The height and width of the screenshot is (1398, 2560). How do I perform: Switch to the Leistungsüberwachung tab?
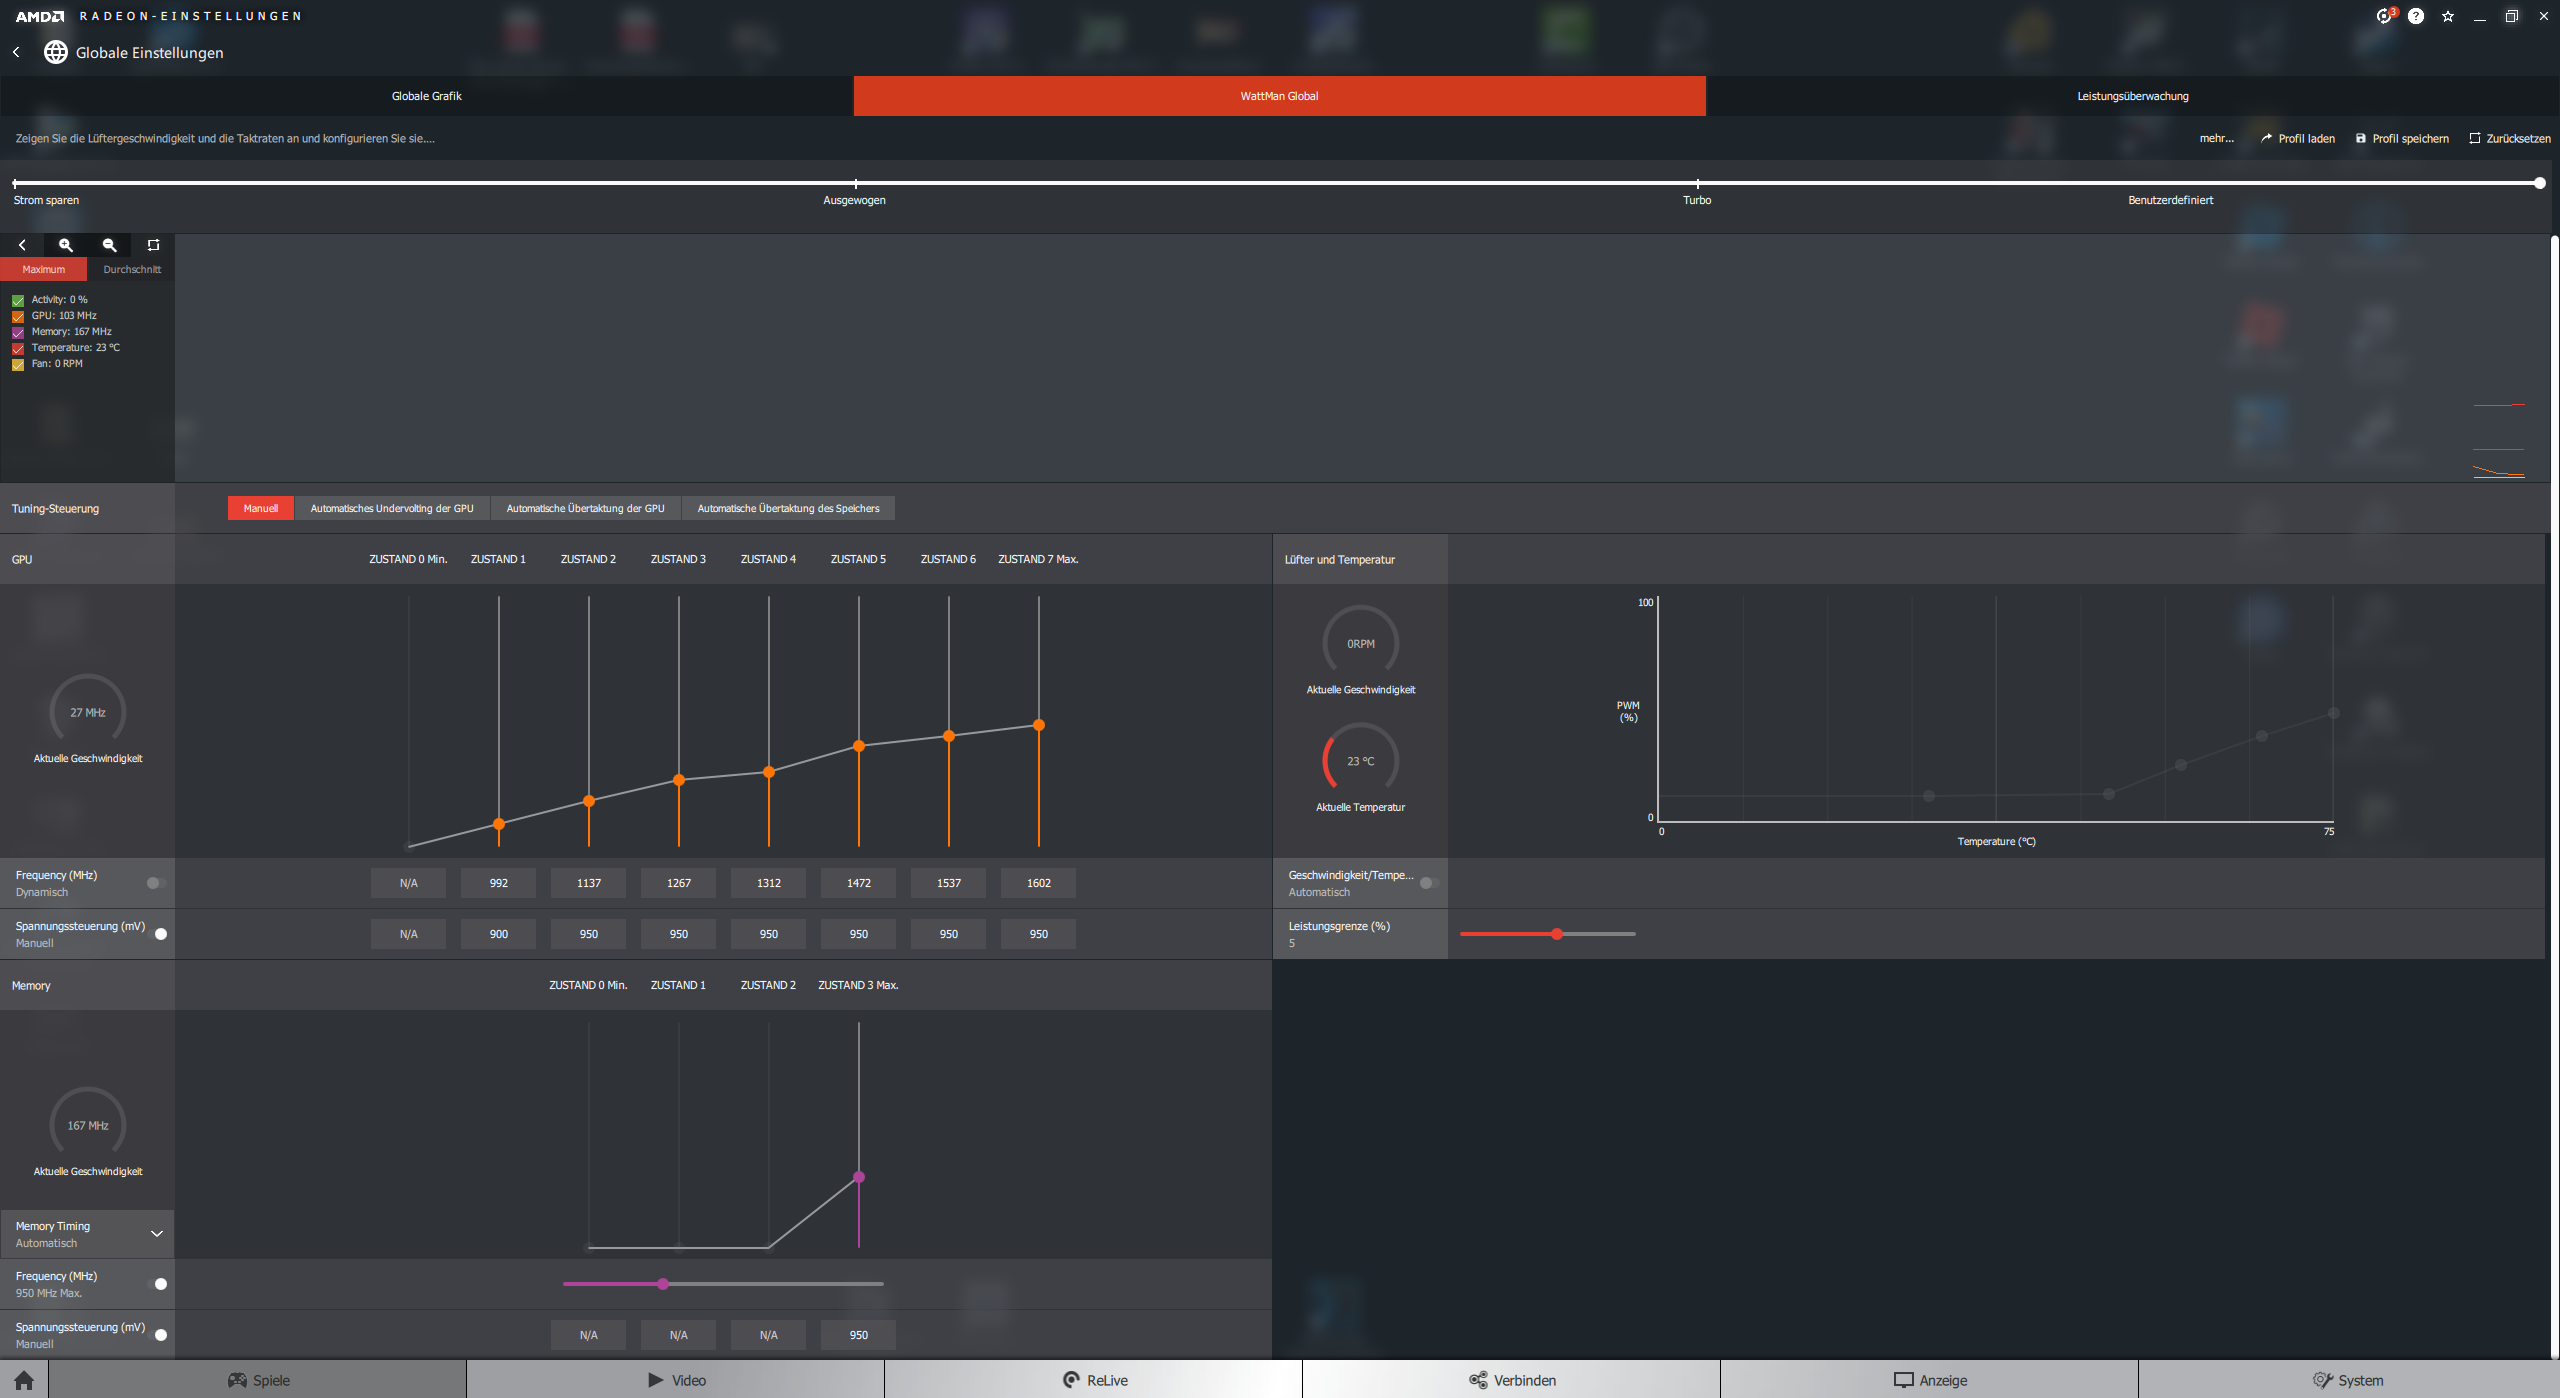pyautogui.click(x=2132, y=96)
